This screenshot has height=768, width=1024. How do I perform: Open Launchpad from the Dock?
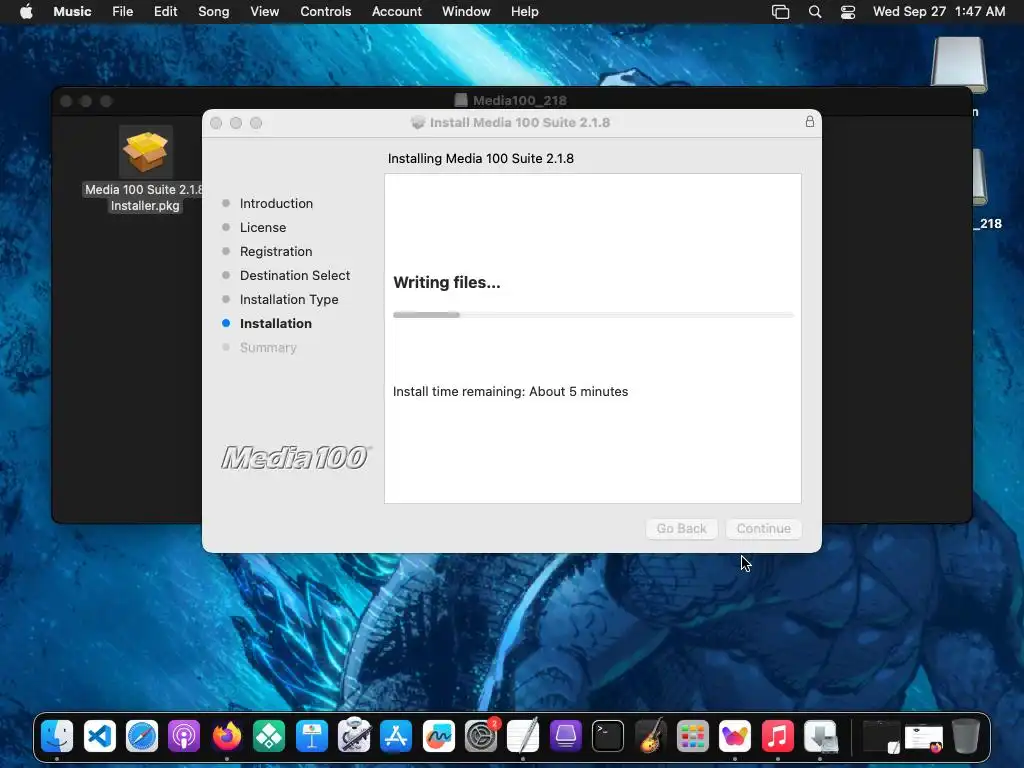coord(693,737)
